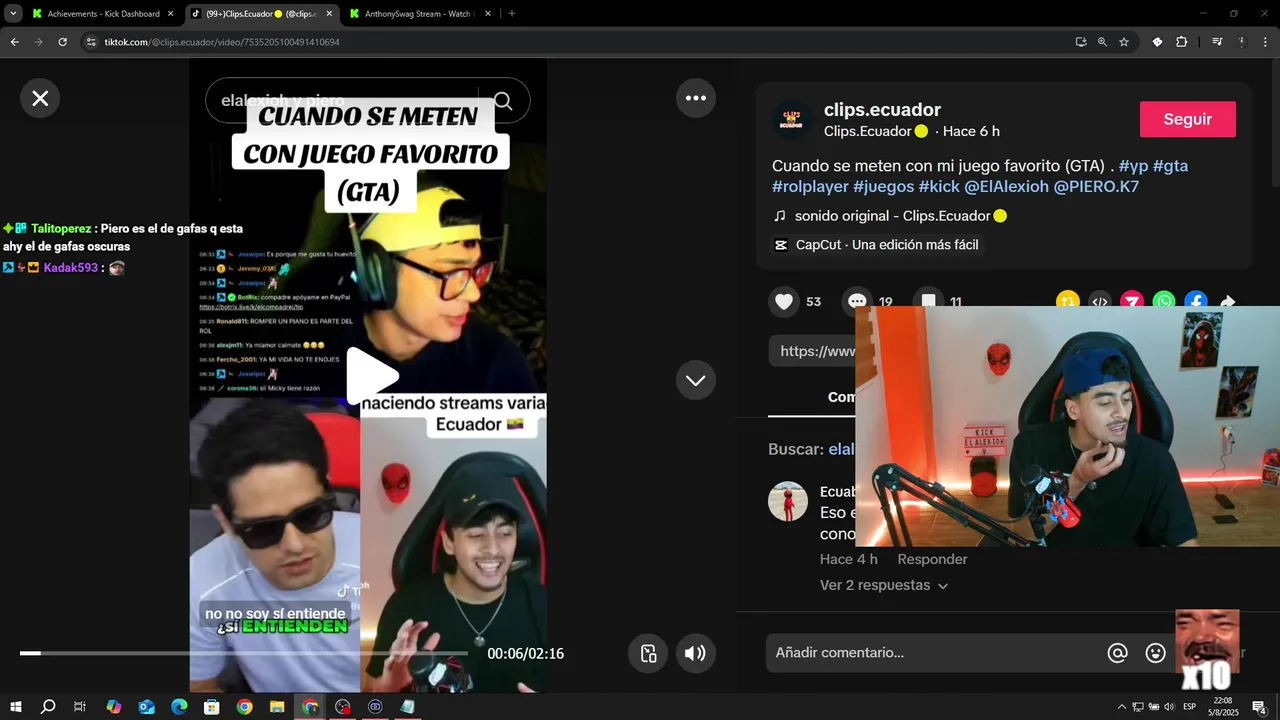Open Chrome extensions puzzle icon
This screenshot has height=720, width=1280.
coord(1181,42)
